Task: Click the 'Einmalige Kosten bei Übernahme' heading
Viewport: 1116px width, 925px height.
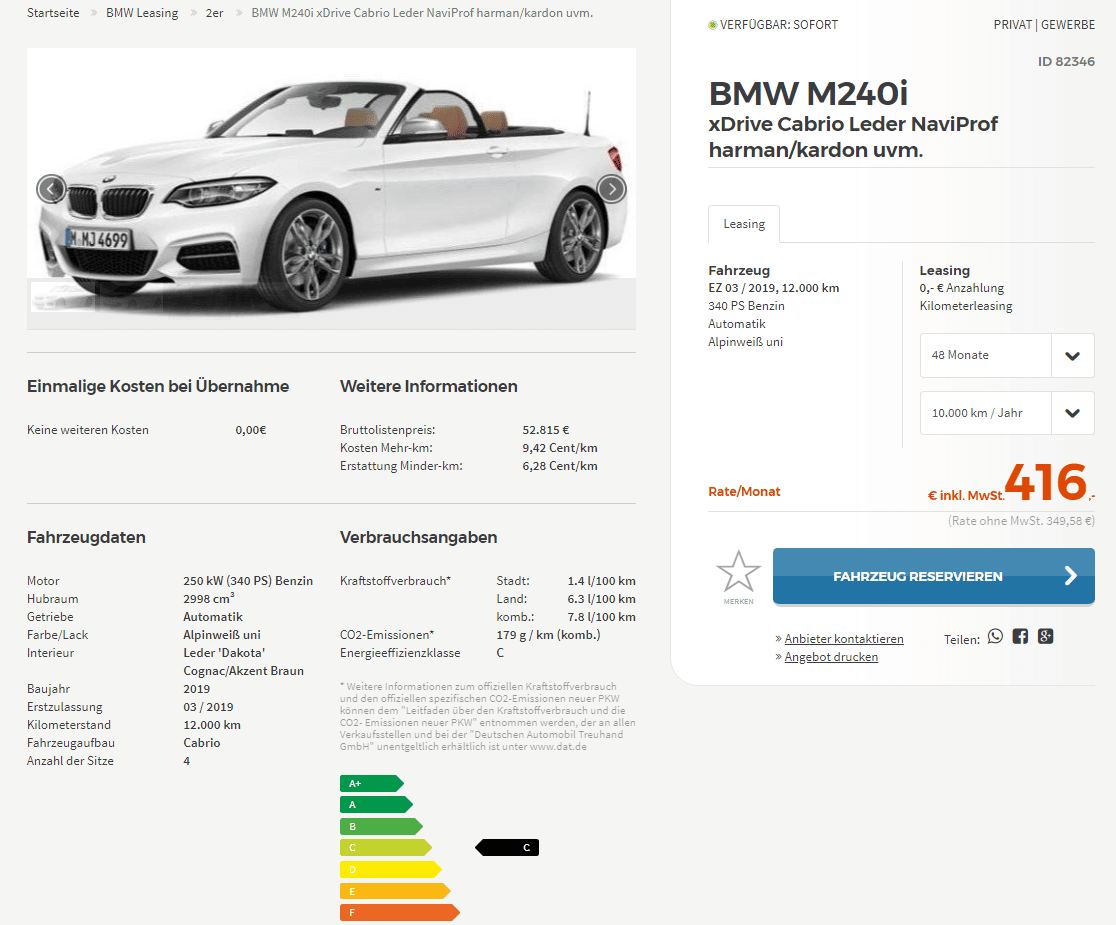Action: click(x=158, y=386)
